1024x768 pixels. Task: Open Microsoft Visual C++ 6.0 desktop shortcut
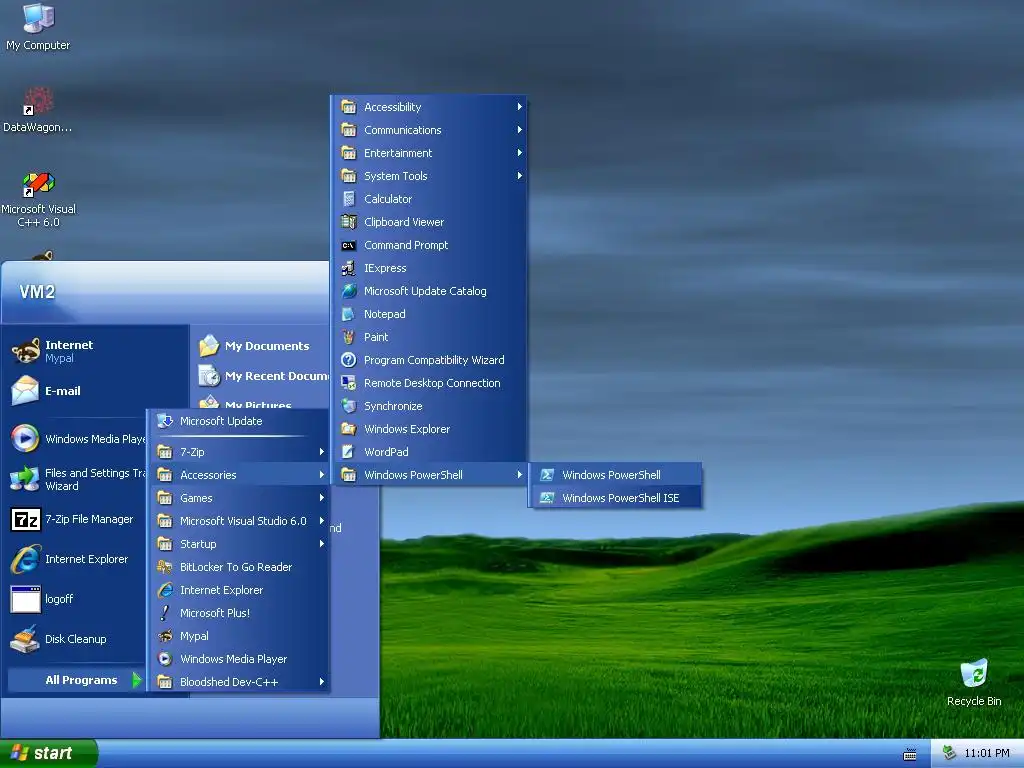[x=38, y=199]
